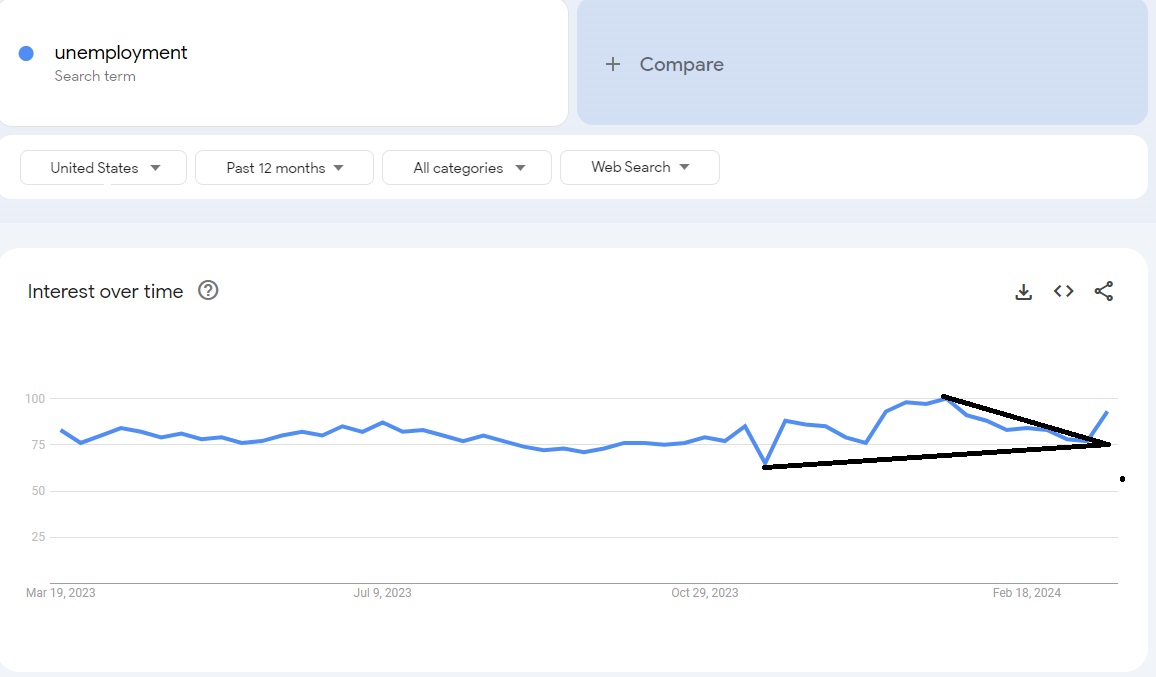The width and height of the screenshot is (1156, 677).
Task: Click the Oct 29, 2023 axis label
Action: [704, 592]
